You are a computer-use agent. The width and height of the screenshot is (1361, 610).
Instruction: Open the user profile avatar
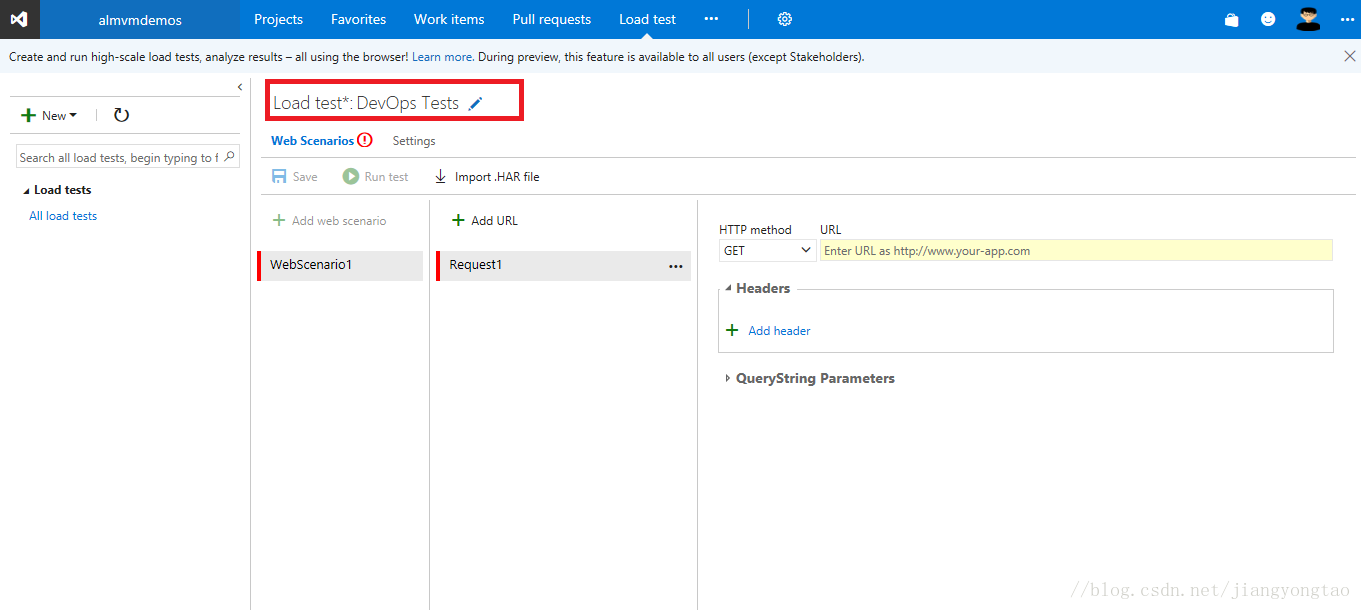point(1308,18)
